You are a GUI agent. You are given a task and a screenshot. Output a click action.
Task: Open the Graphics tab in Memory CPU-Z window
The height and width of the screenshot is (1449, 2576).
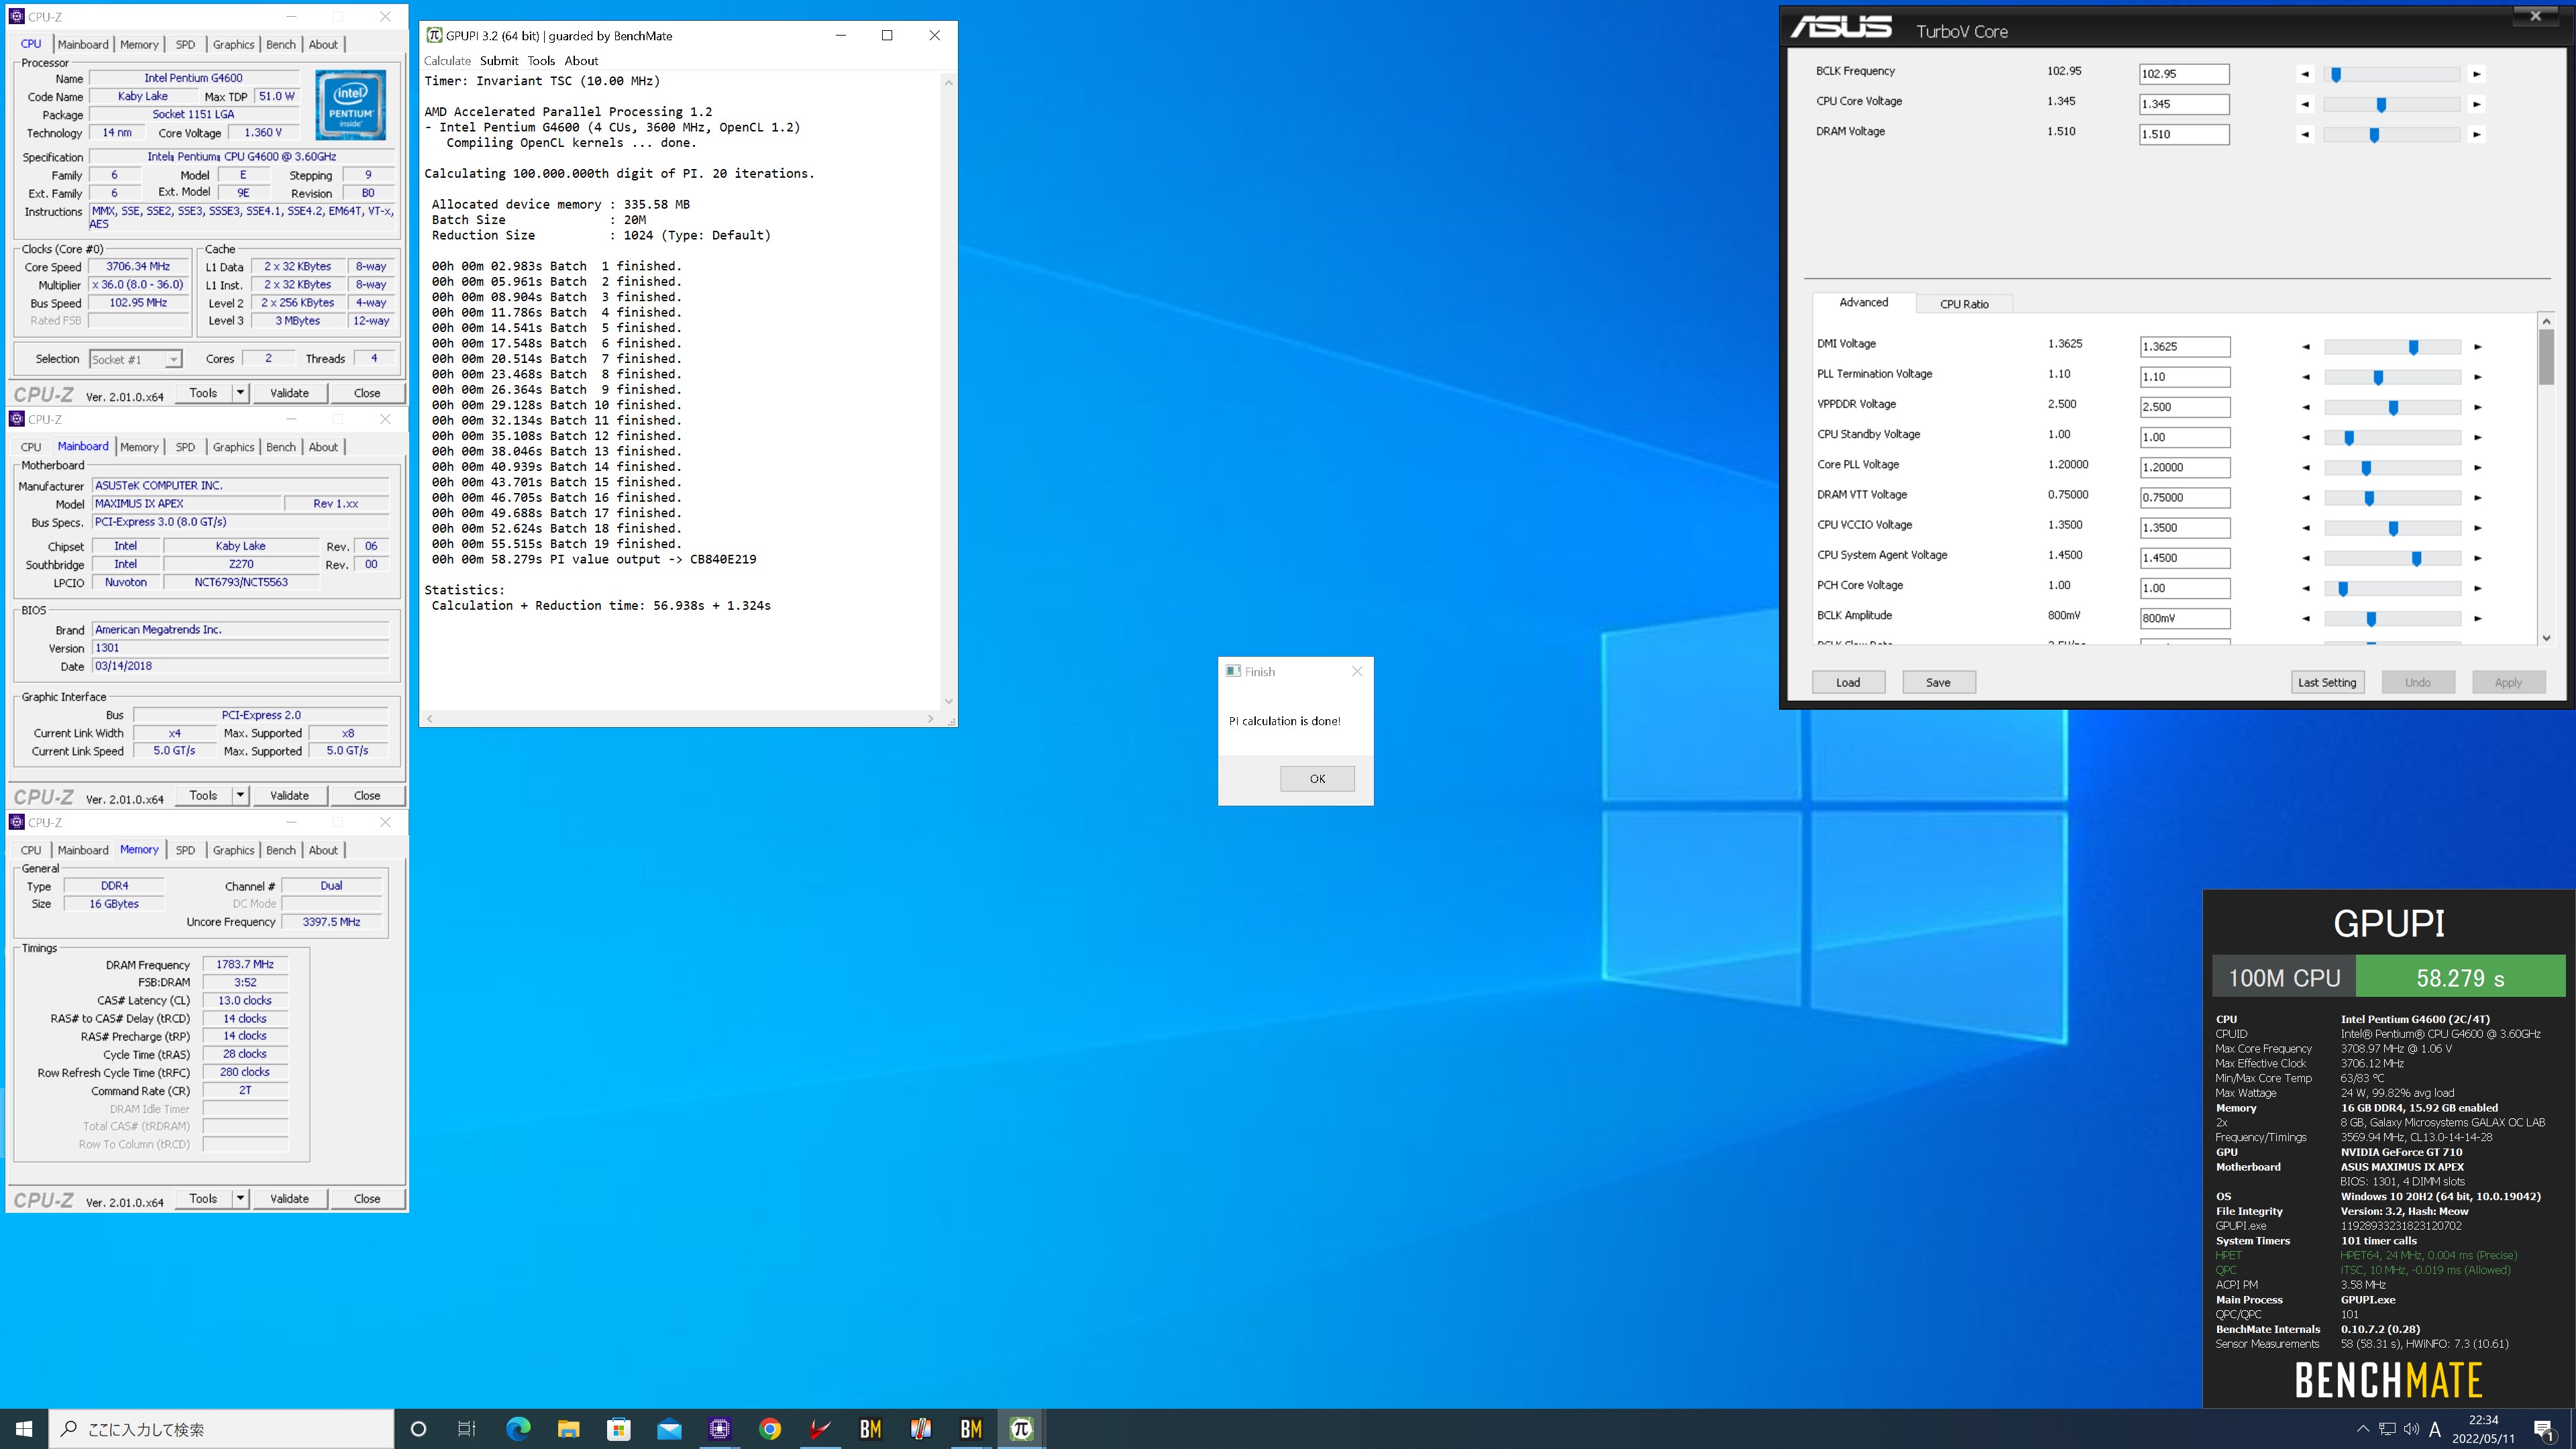pyautogui.click(x=233, y=850)
